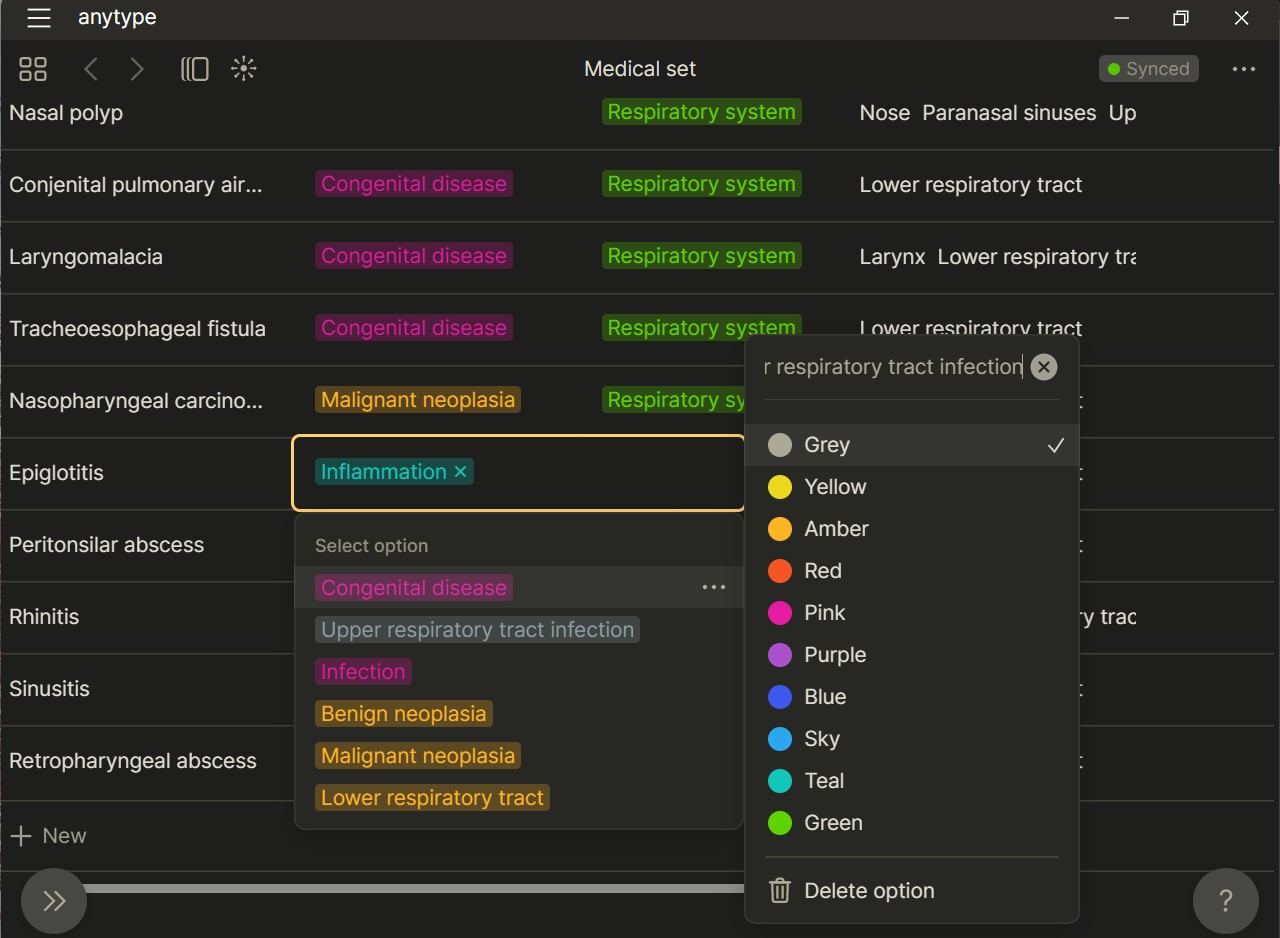
Task: Expand the bottom-left double-arrow panel
Action: point(54,901)
